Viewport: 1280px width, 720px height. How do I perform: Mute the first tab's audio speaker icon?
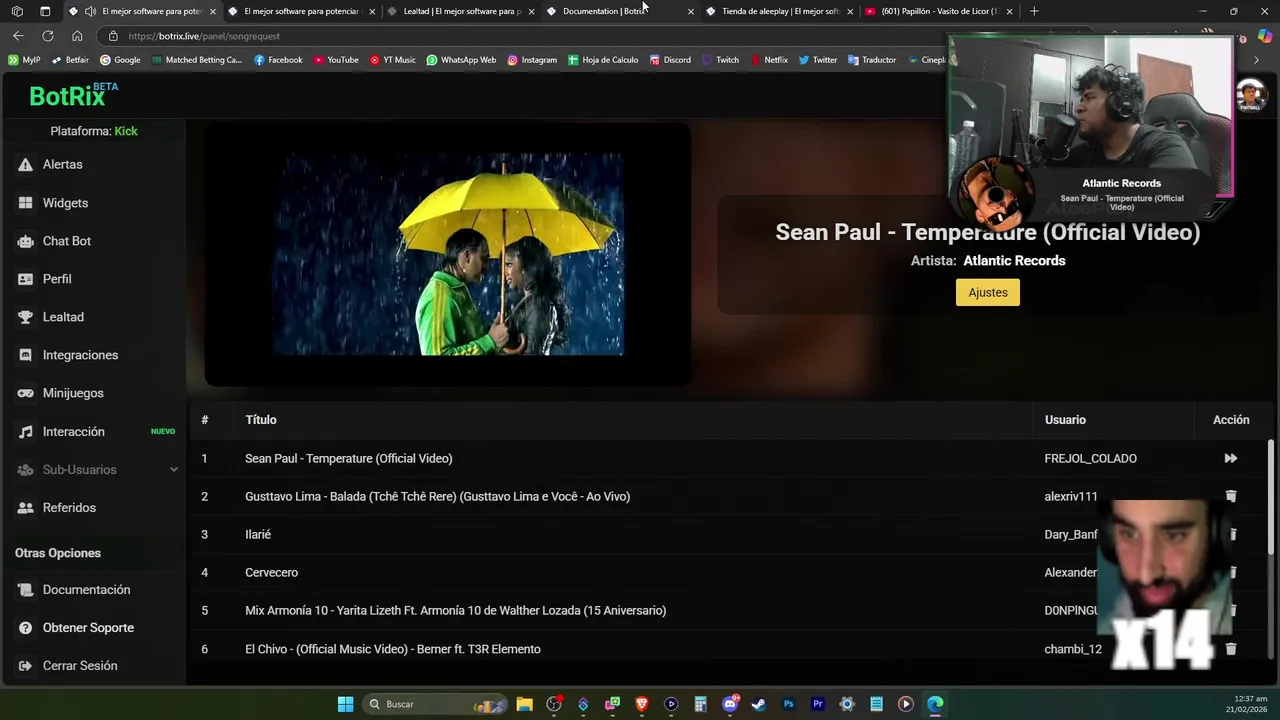(90, 11)
